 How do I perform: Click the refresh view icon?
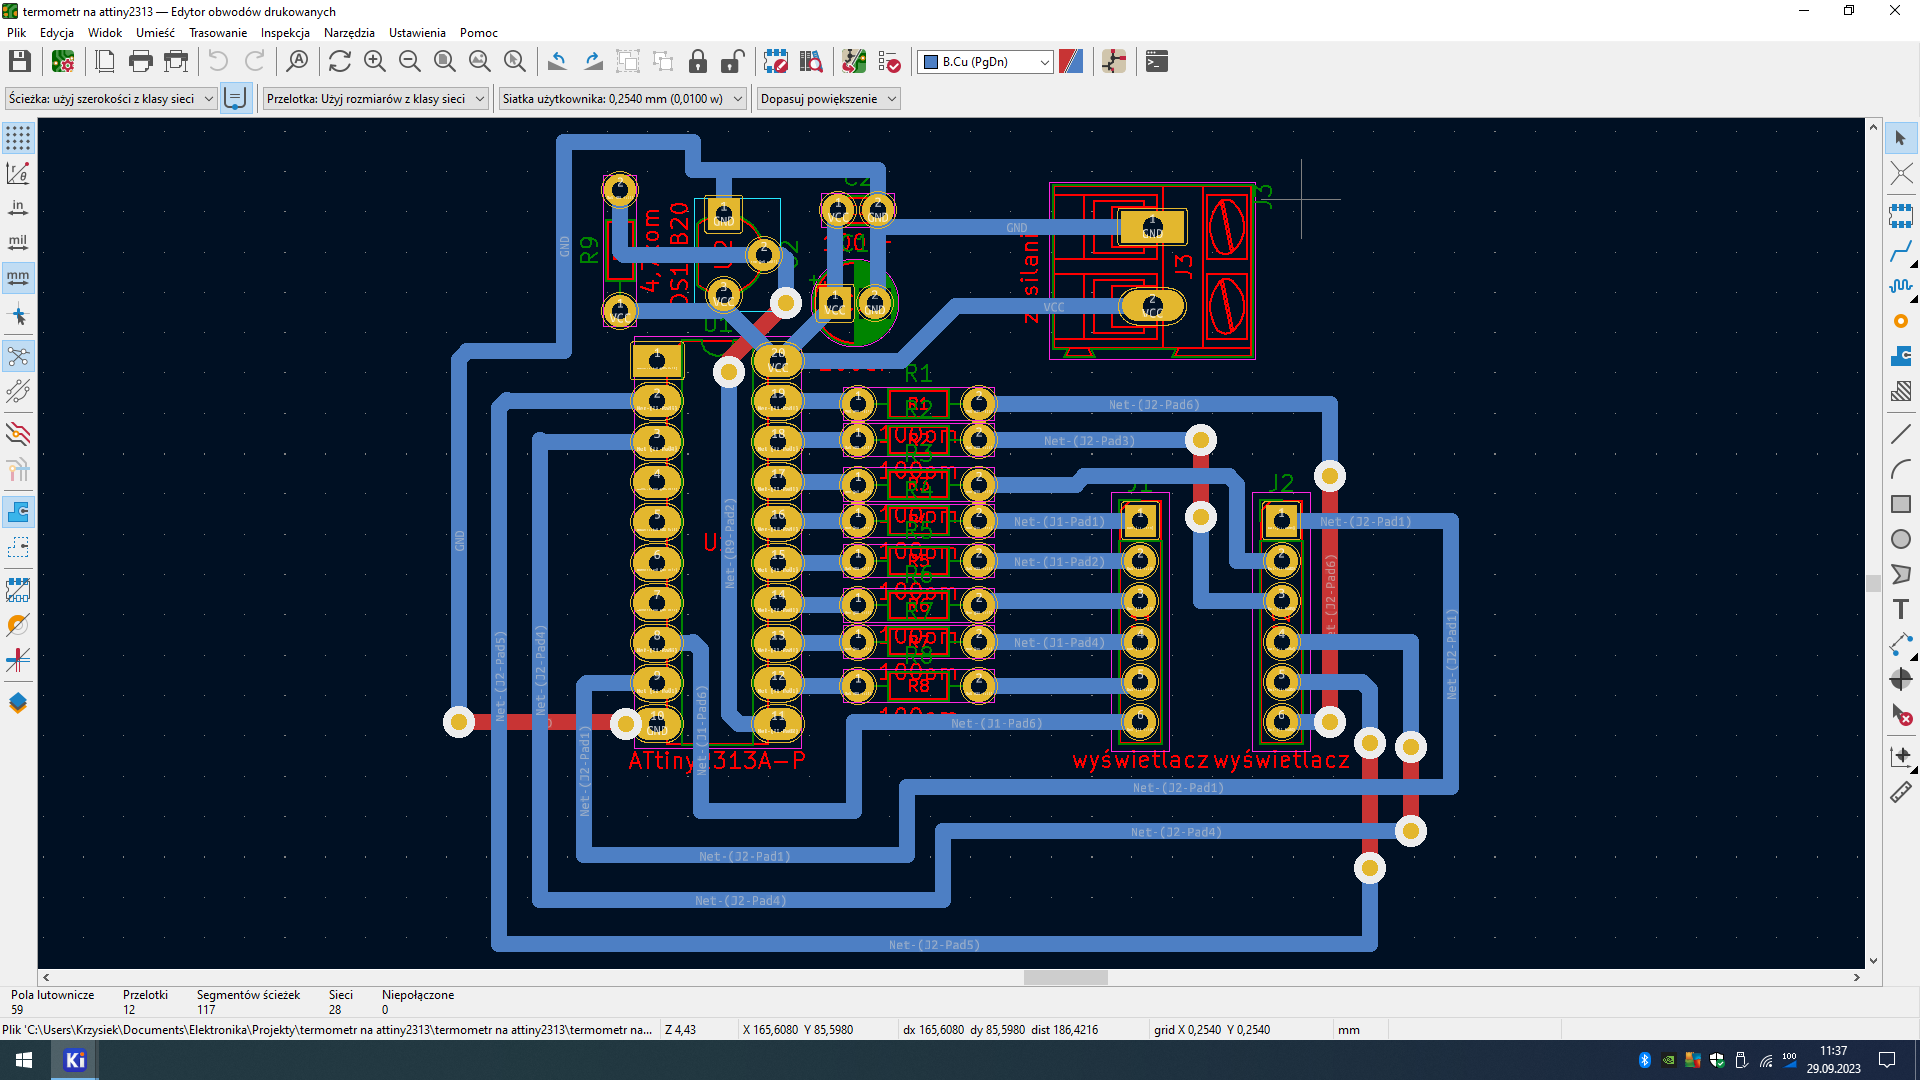pyautogui.click(x=340, y=62)
